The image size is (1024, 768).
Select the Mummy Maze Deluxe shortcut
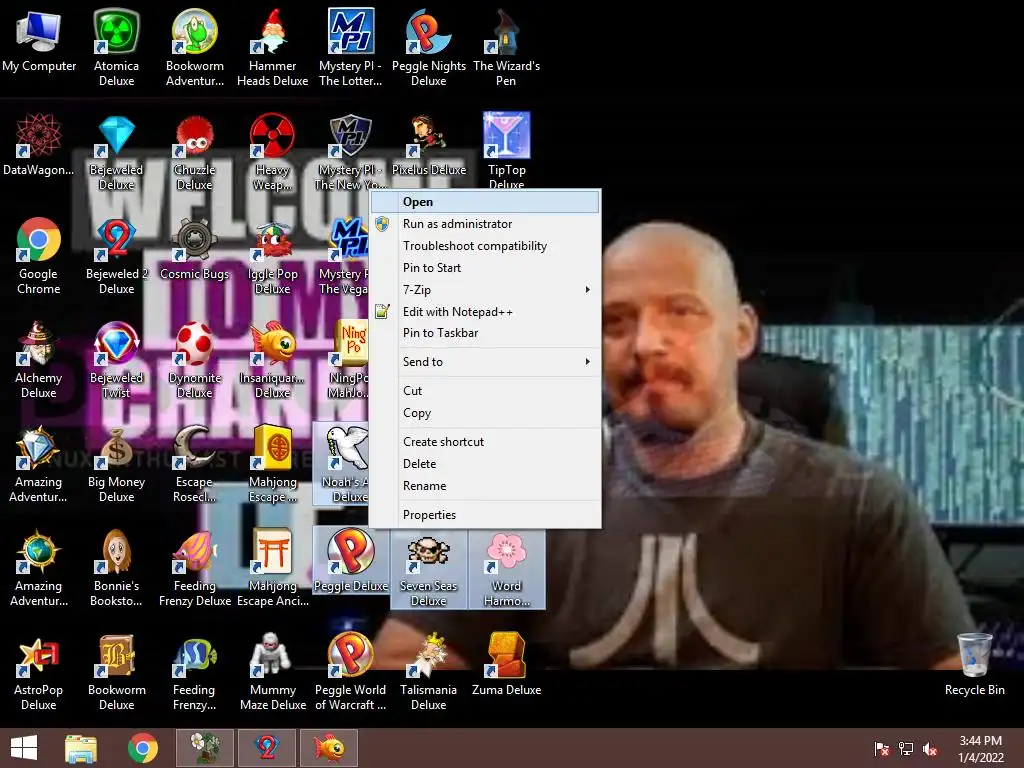coord(272,671)
